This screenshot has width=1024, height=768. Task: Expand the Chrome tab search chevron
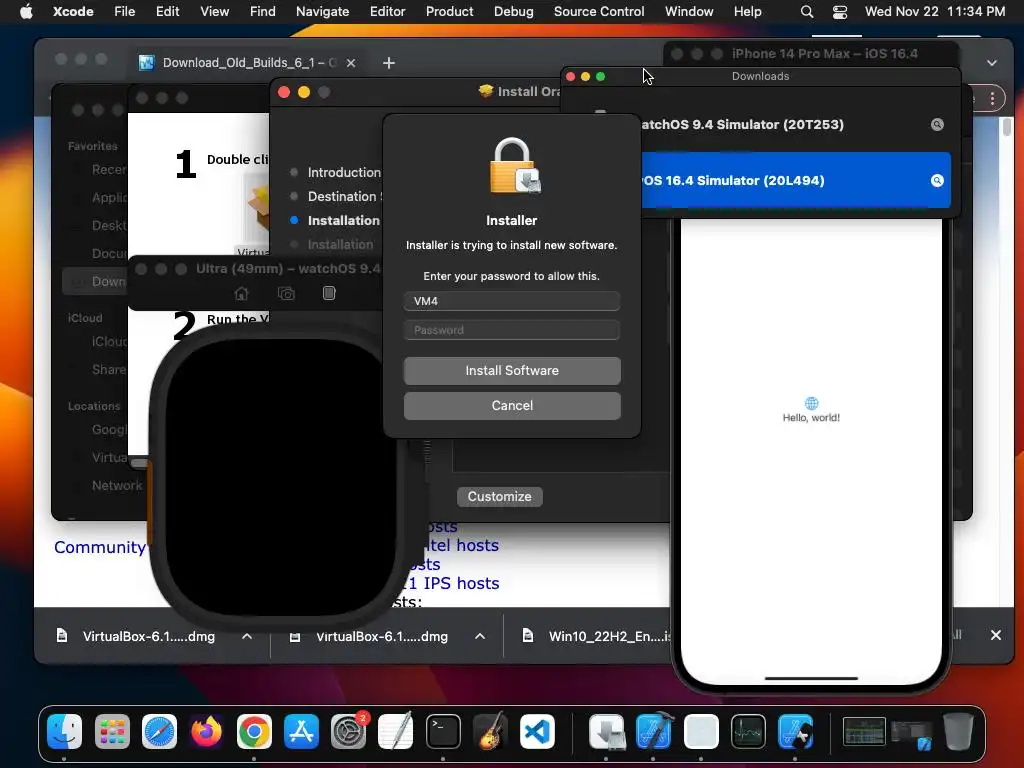pos(992,63)
